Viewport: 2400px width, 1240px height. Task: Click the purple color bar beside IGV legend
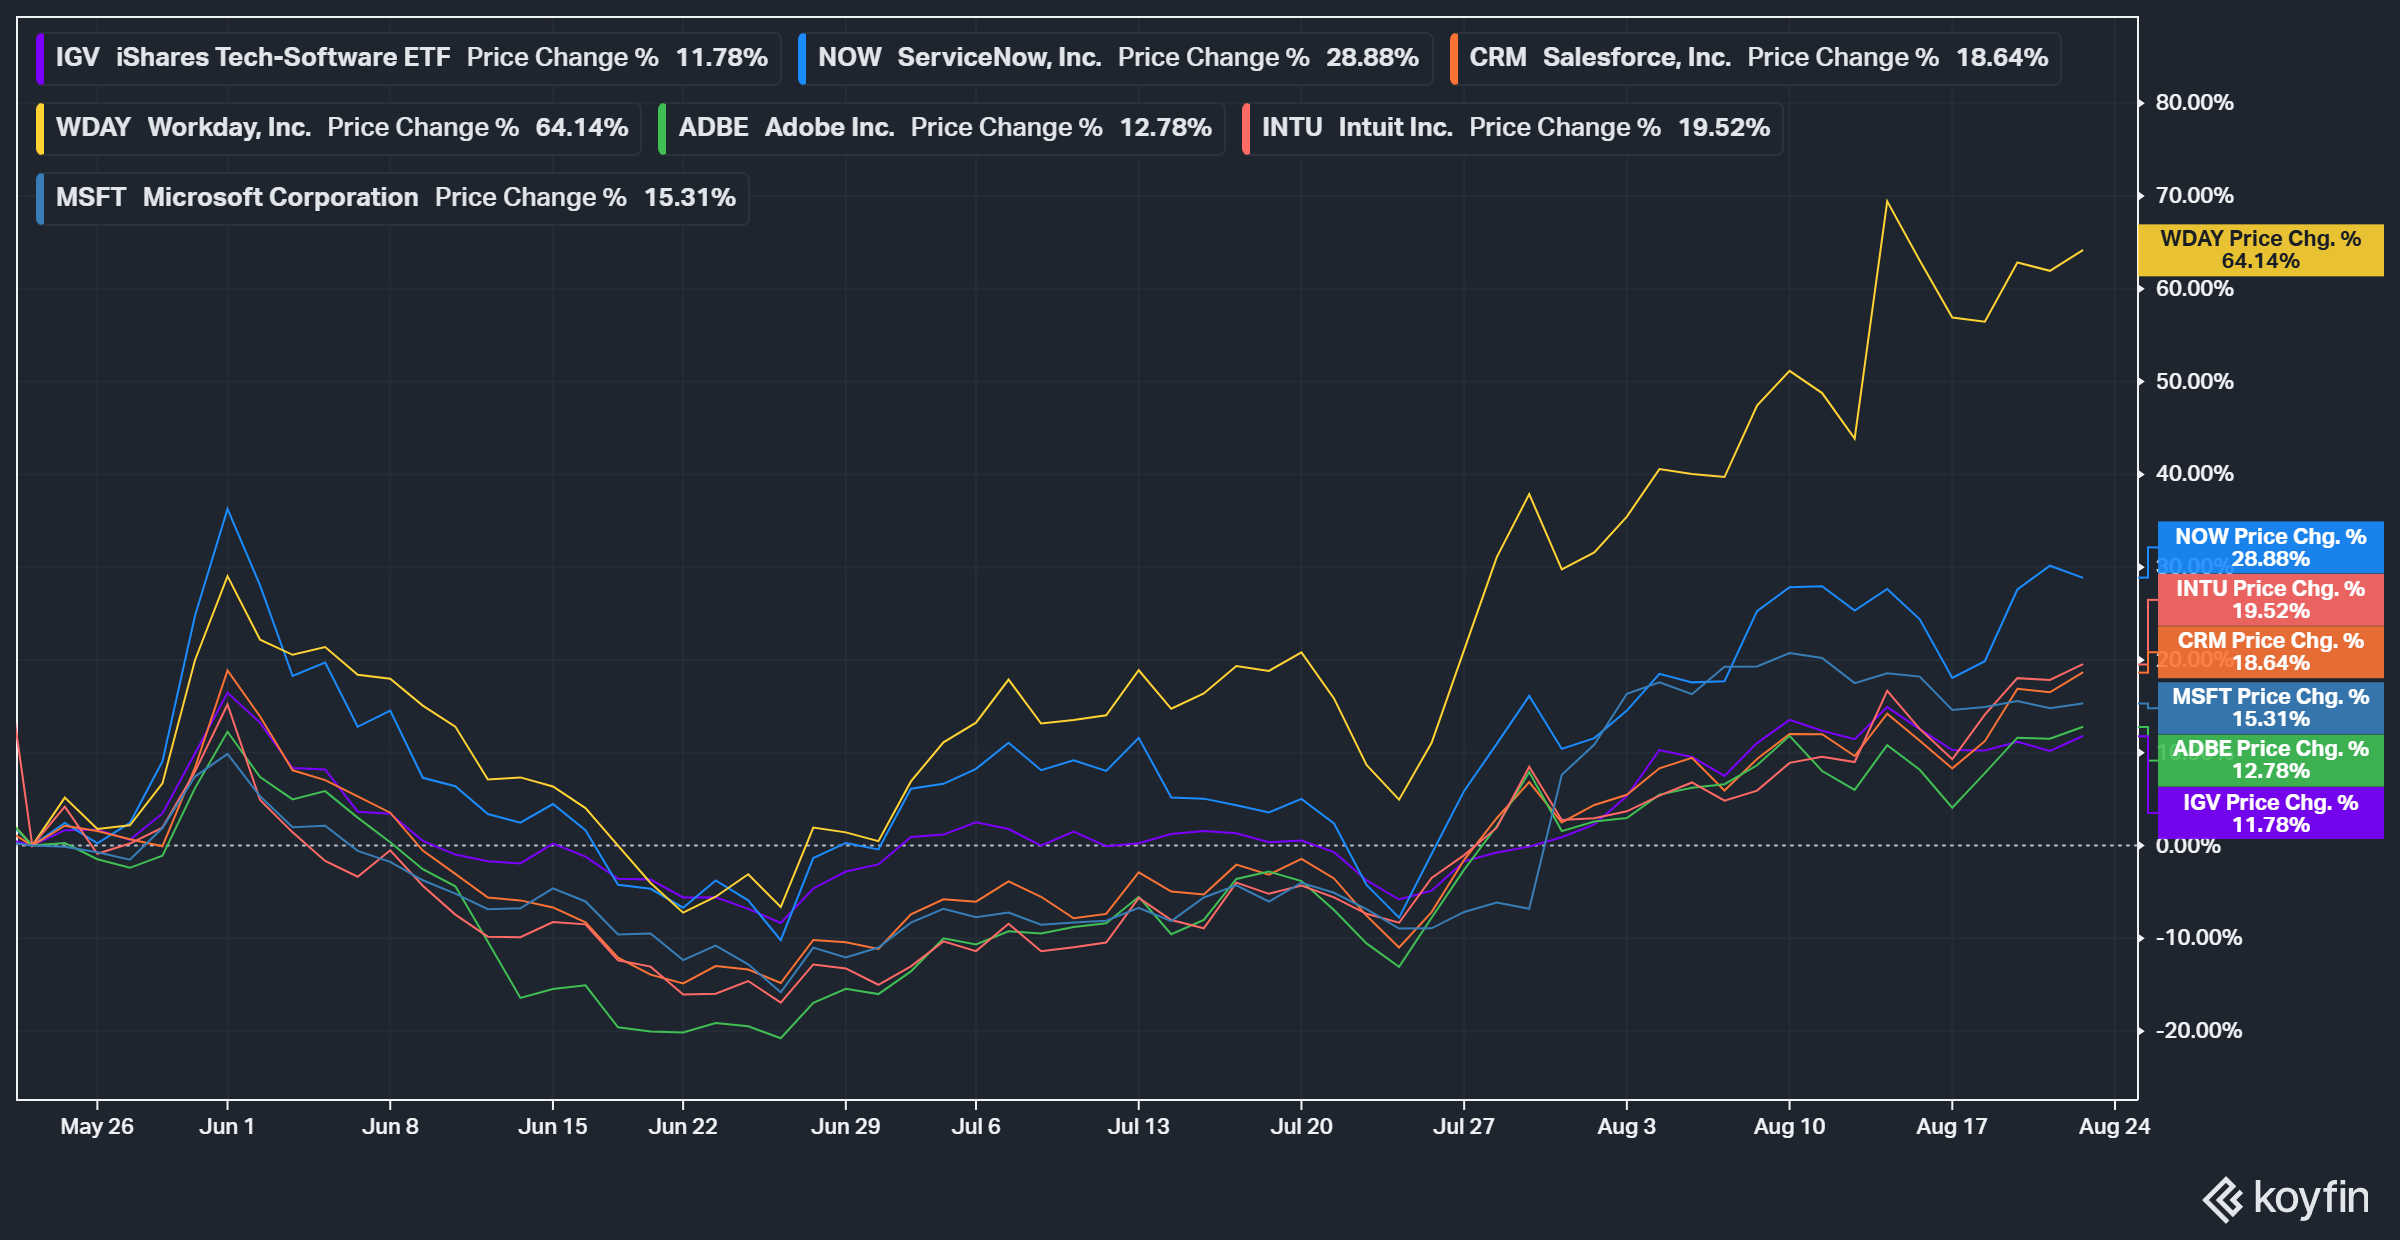tap(40, 58)
